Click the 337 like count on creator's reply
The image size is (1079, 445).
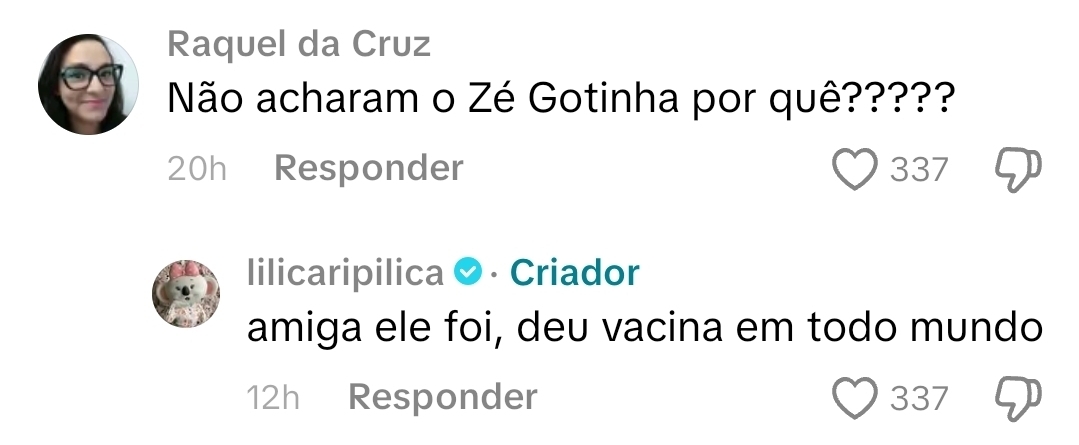tap(919, 399)
